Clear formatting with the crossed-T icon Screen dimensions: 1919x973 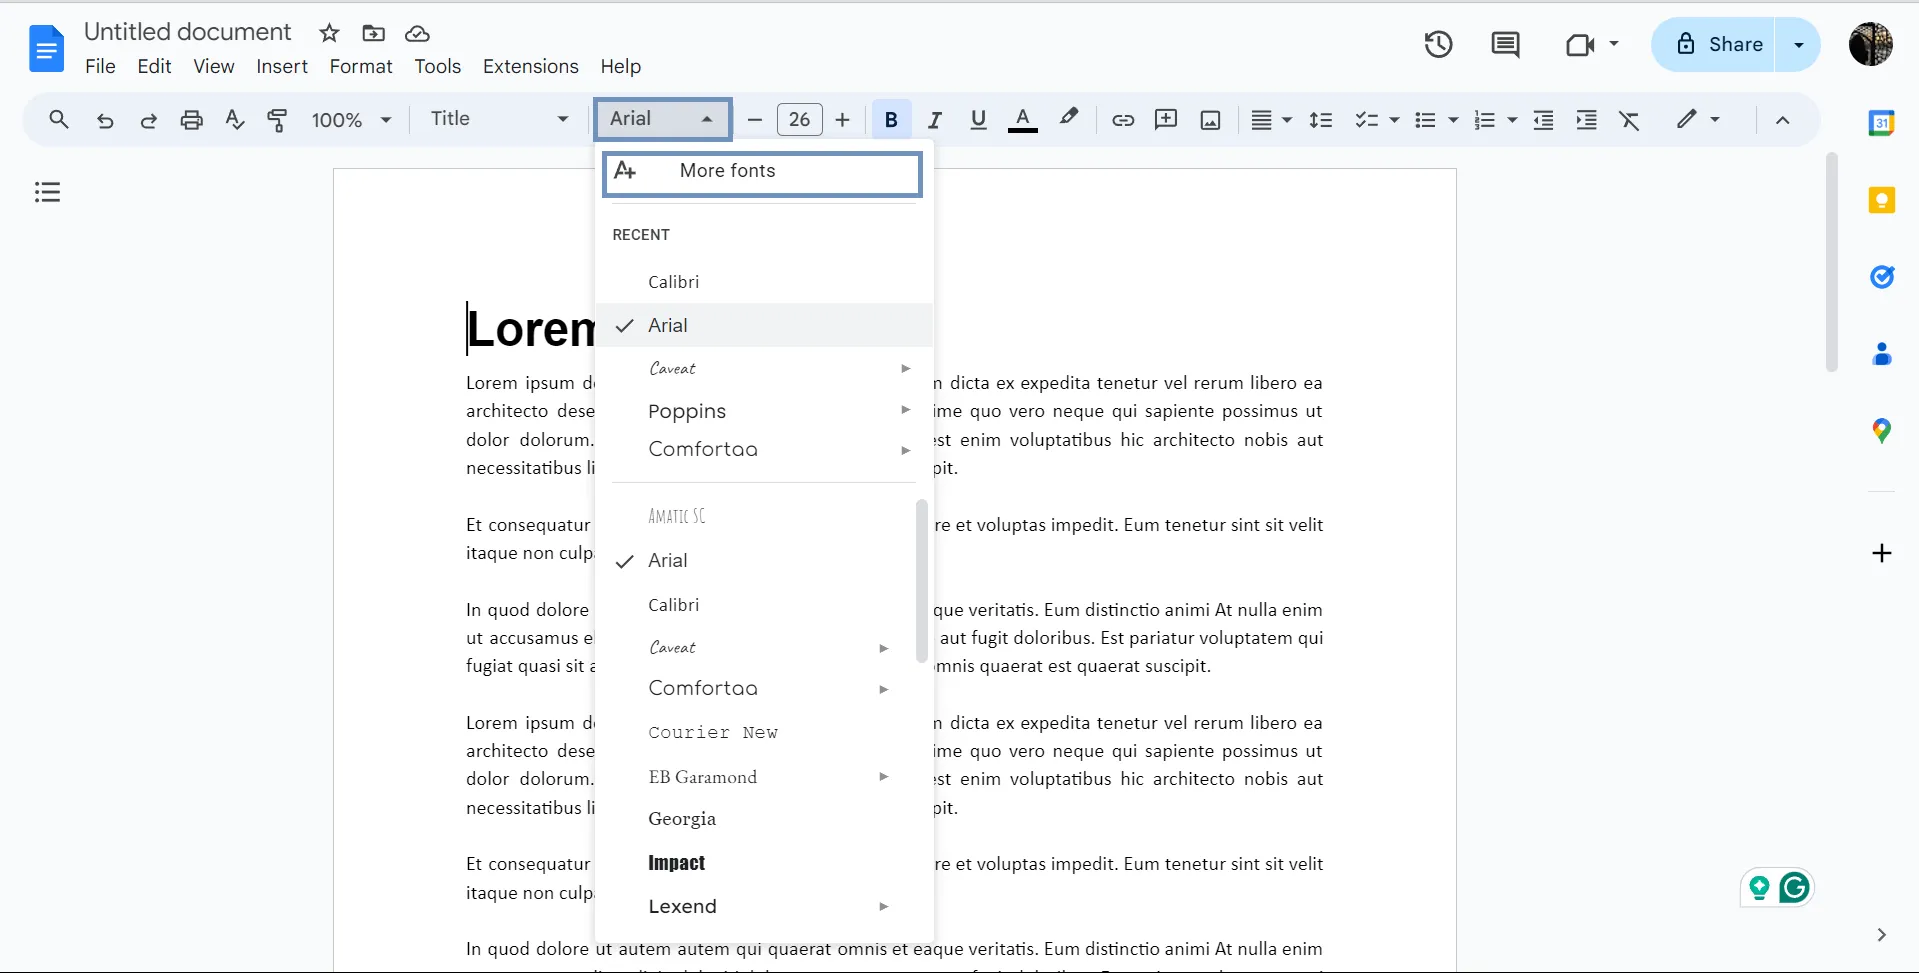coord(1629,120)
